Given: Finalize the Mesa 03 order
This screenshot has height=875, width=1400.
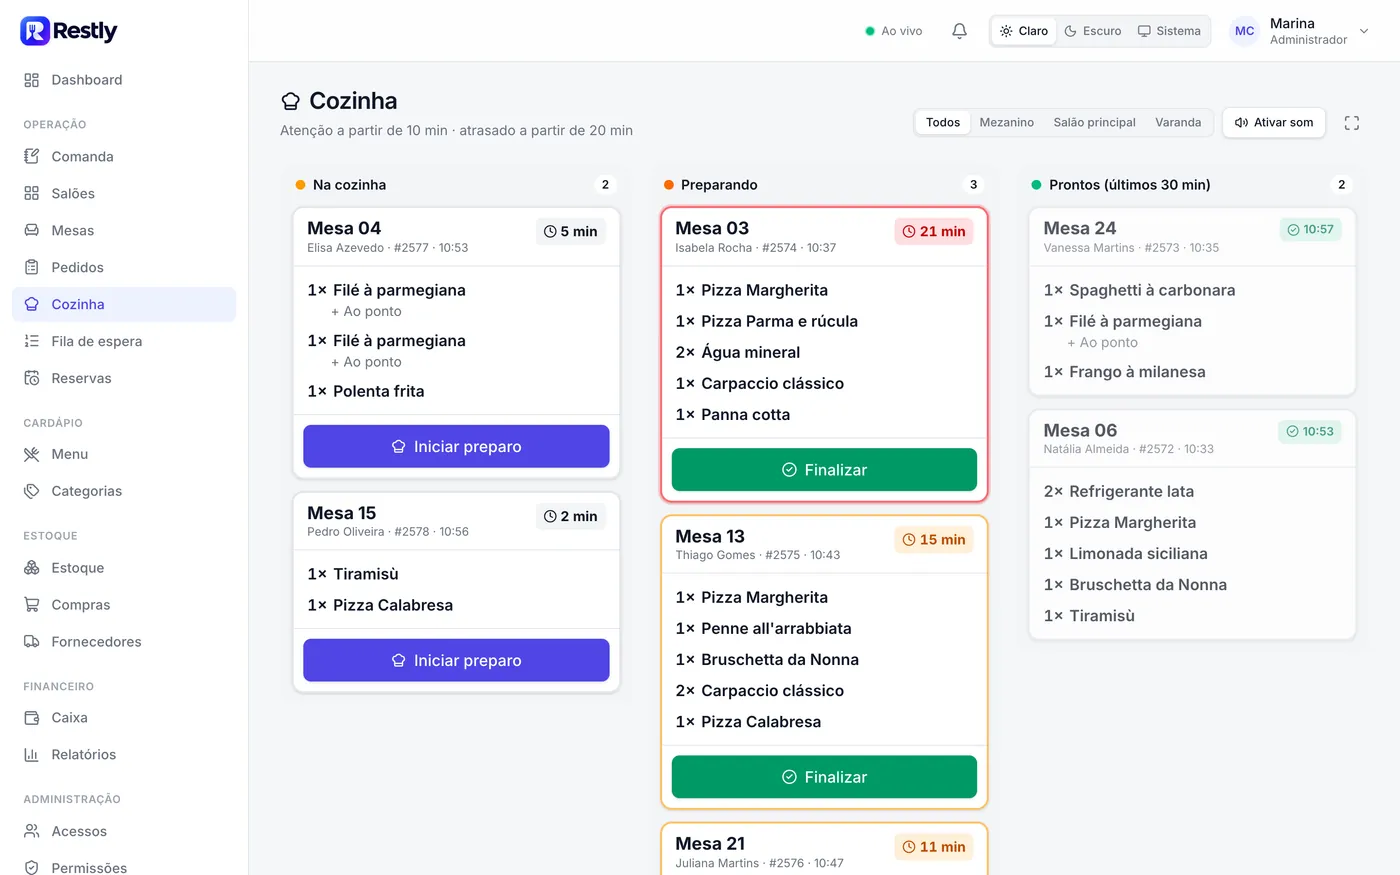Looking at the screenshot, I should pos(824,470).
